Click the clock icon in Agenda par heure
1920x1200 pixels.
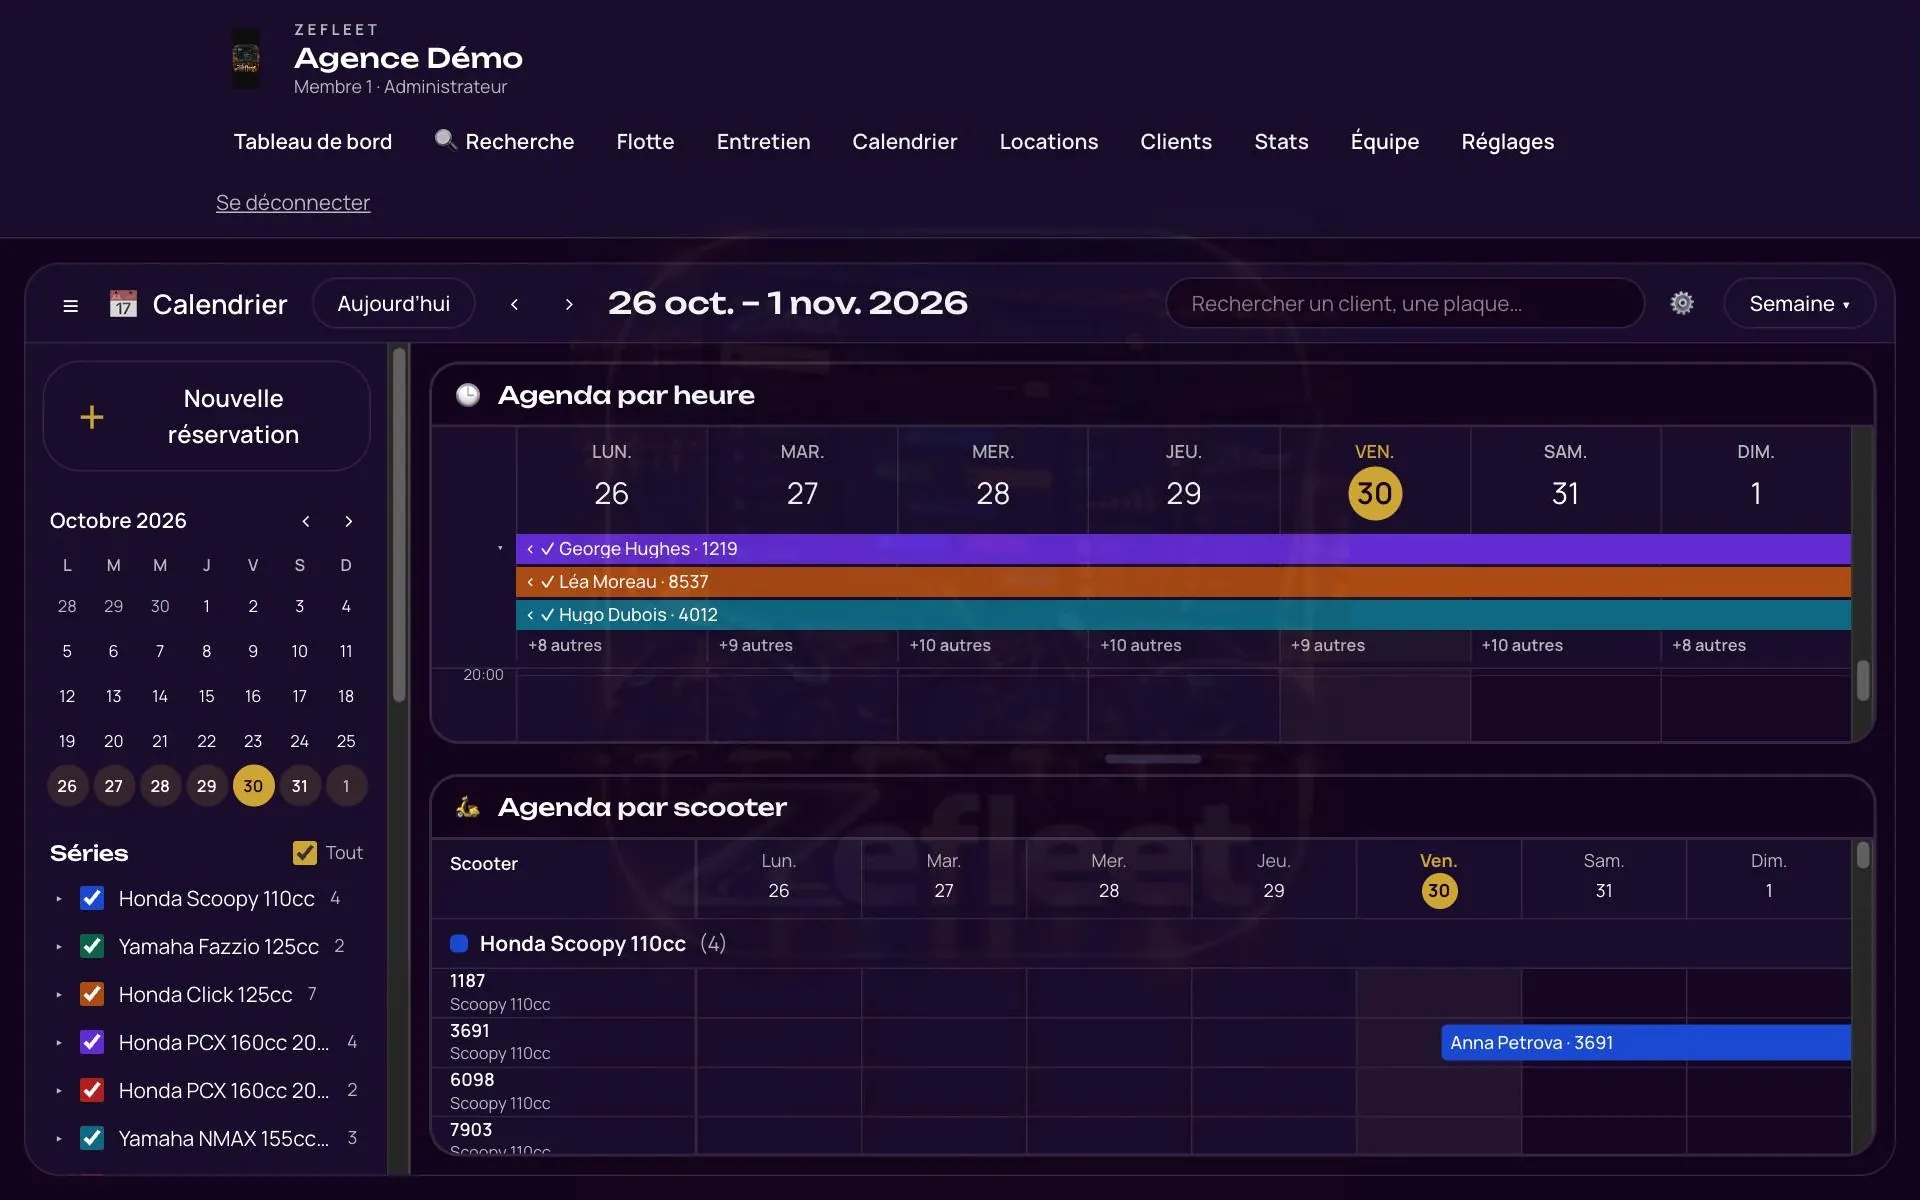coord(468,395)
